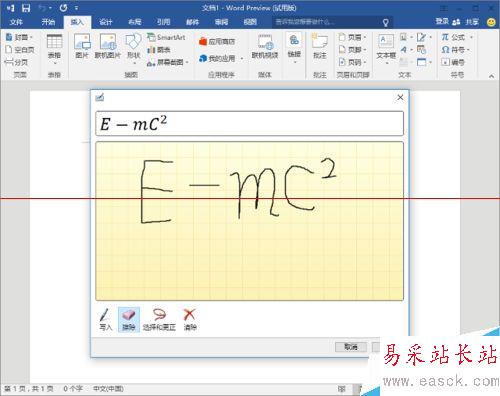Open My Apps add-ins
500x396 pixels.
[x=217, y=58]
